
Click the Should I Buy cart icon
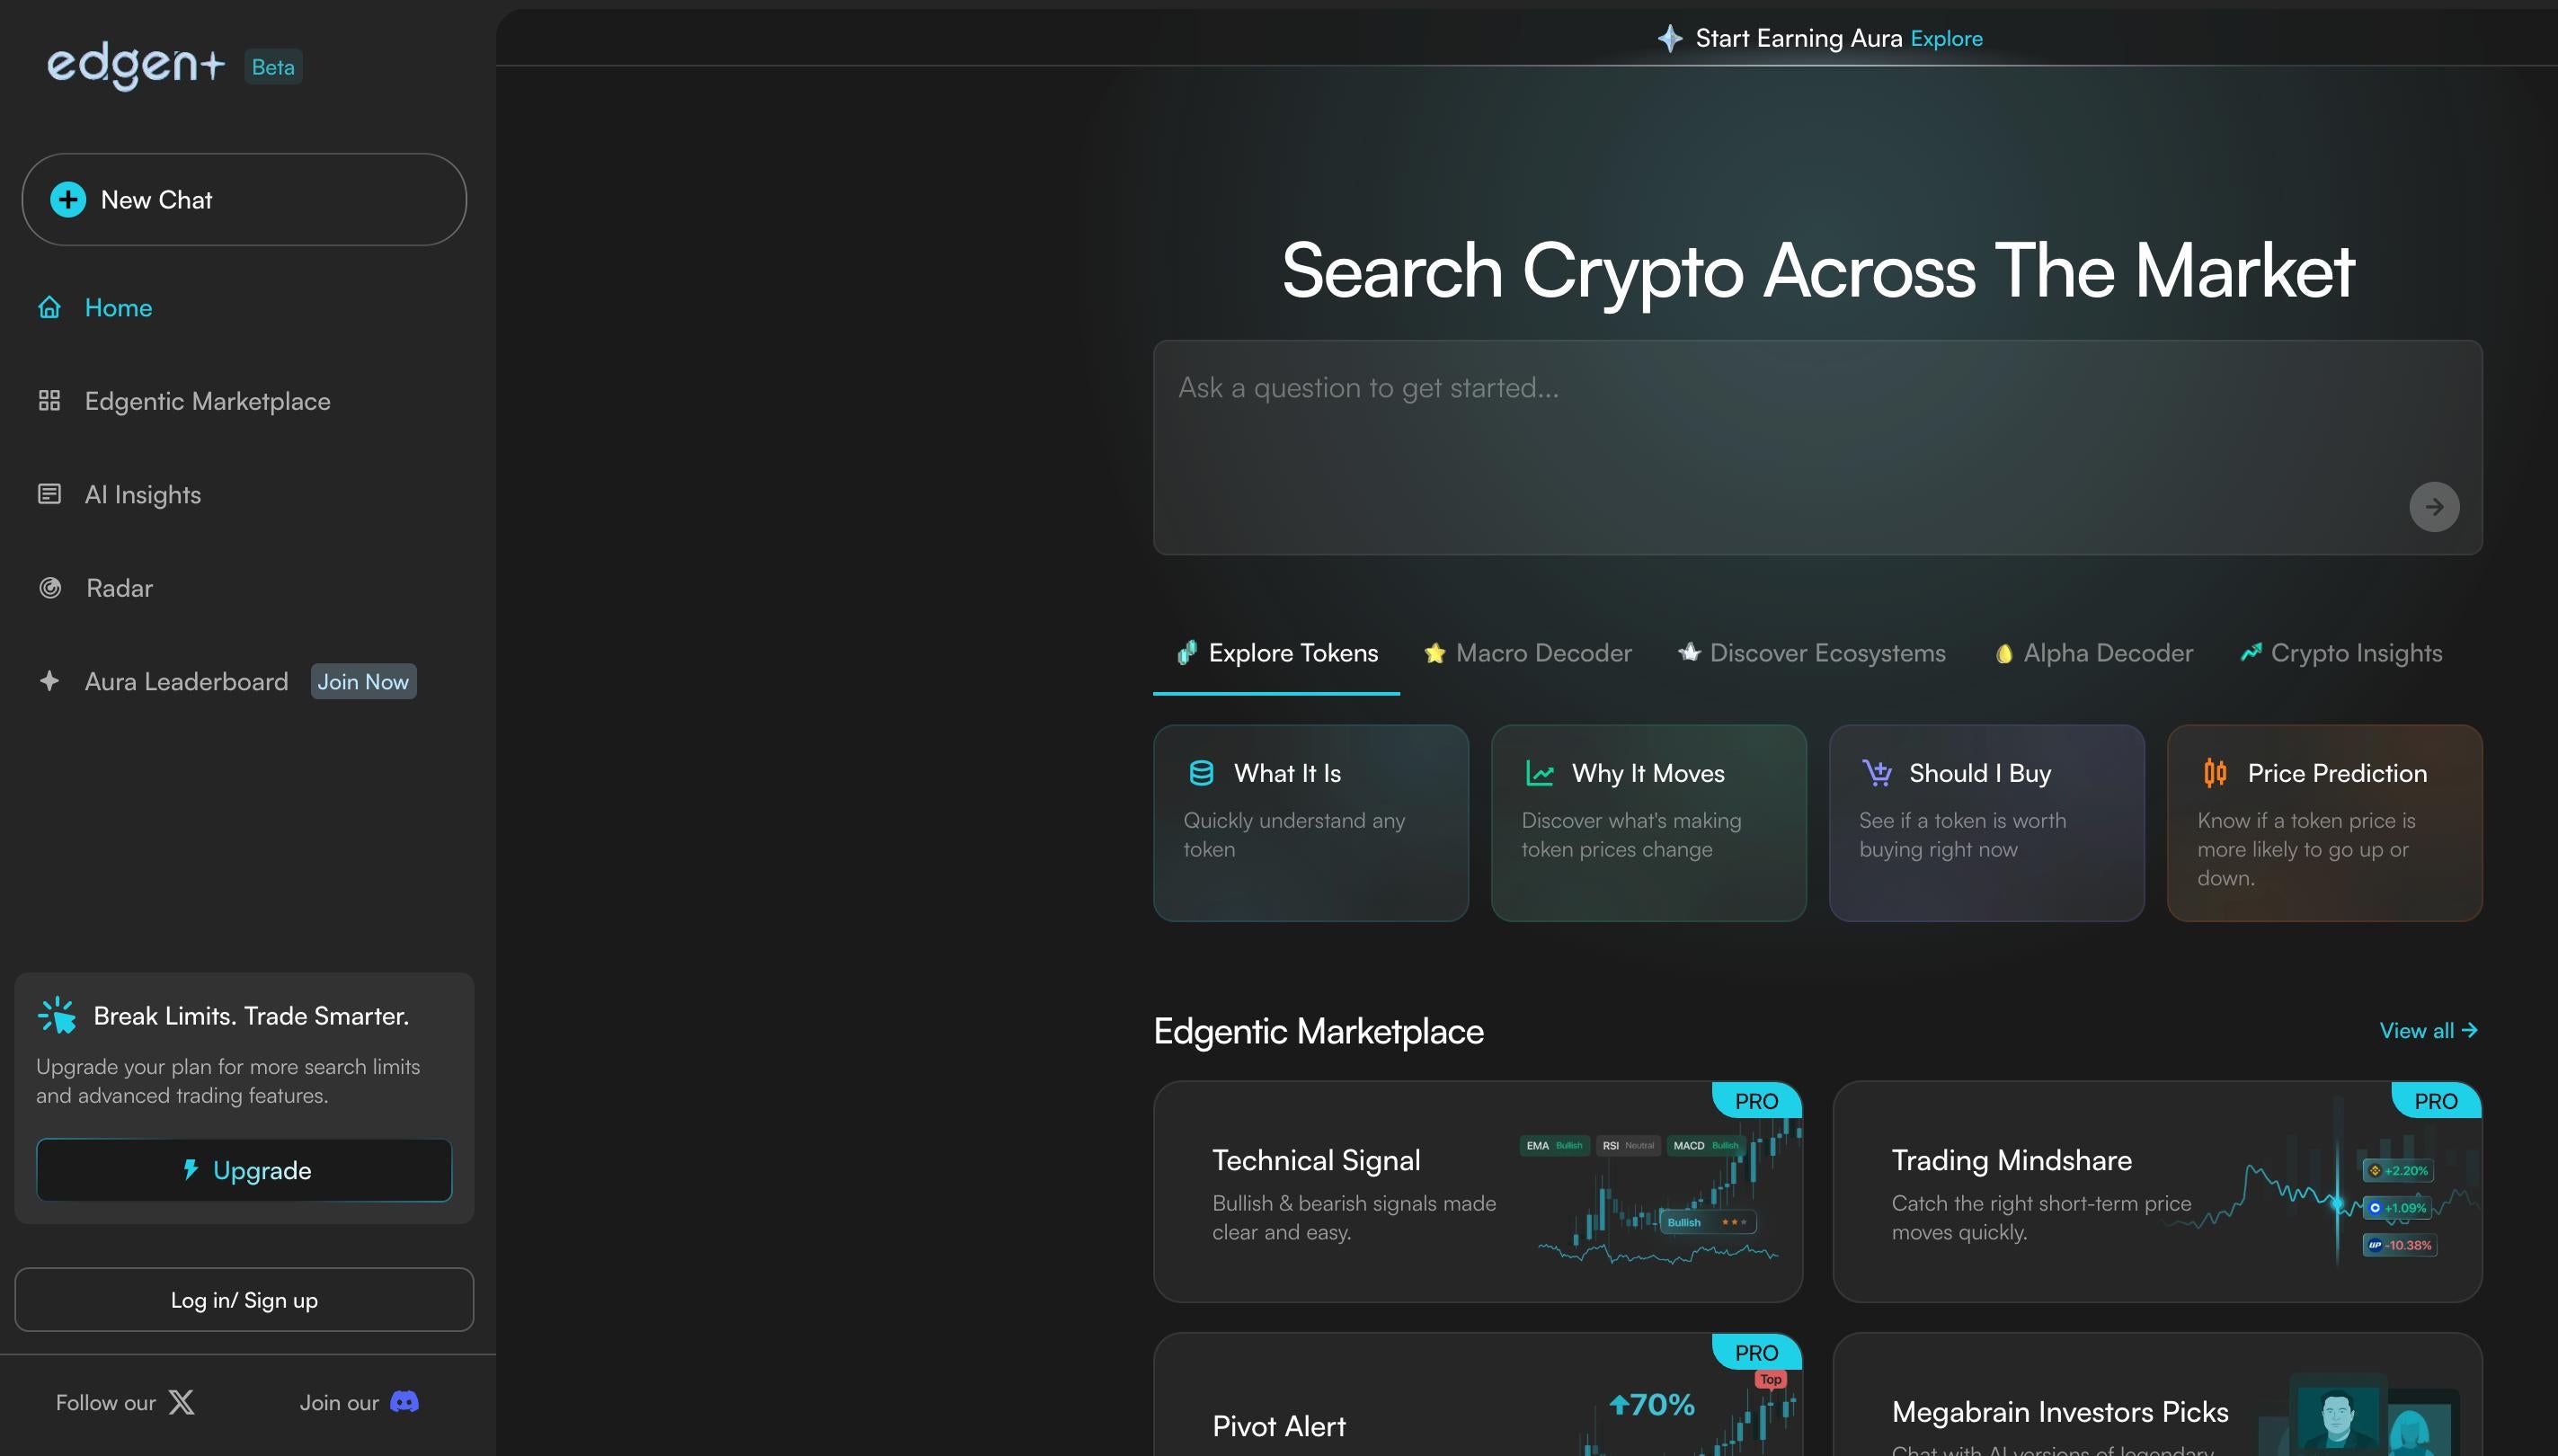pyautogui.click(x=1877, y=773)
